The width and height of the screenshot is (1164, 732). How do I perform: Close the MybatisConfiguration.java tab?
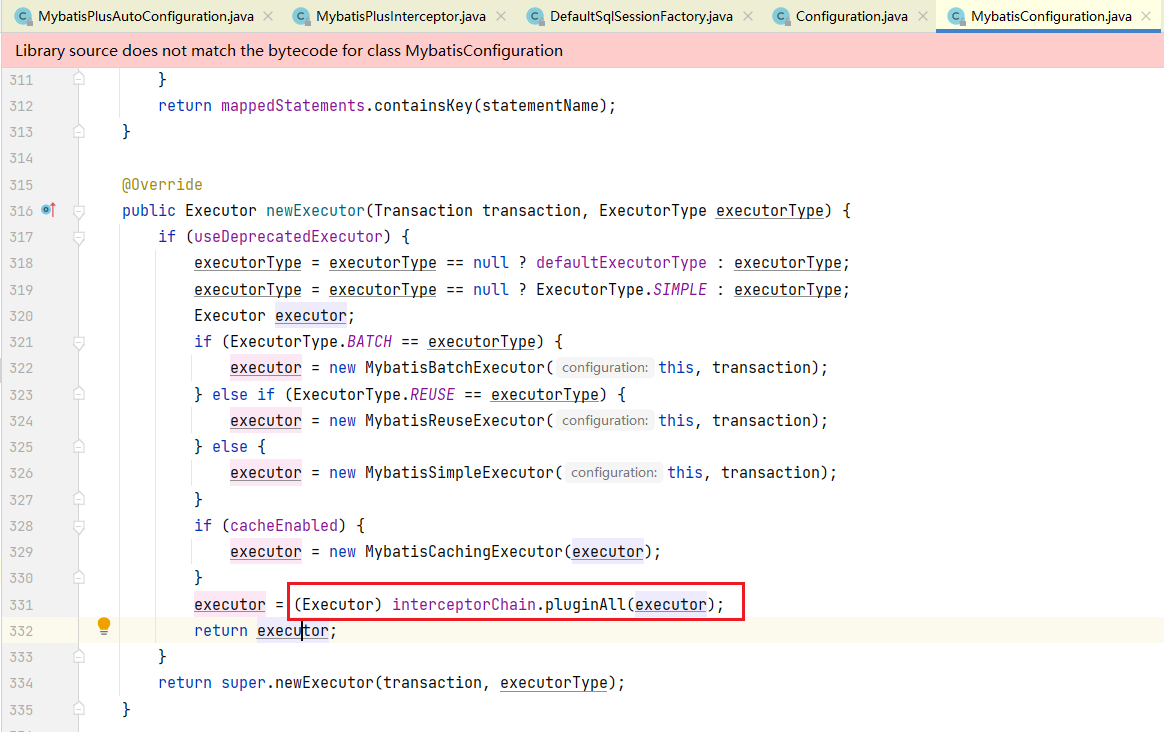(1148, 17)
